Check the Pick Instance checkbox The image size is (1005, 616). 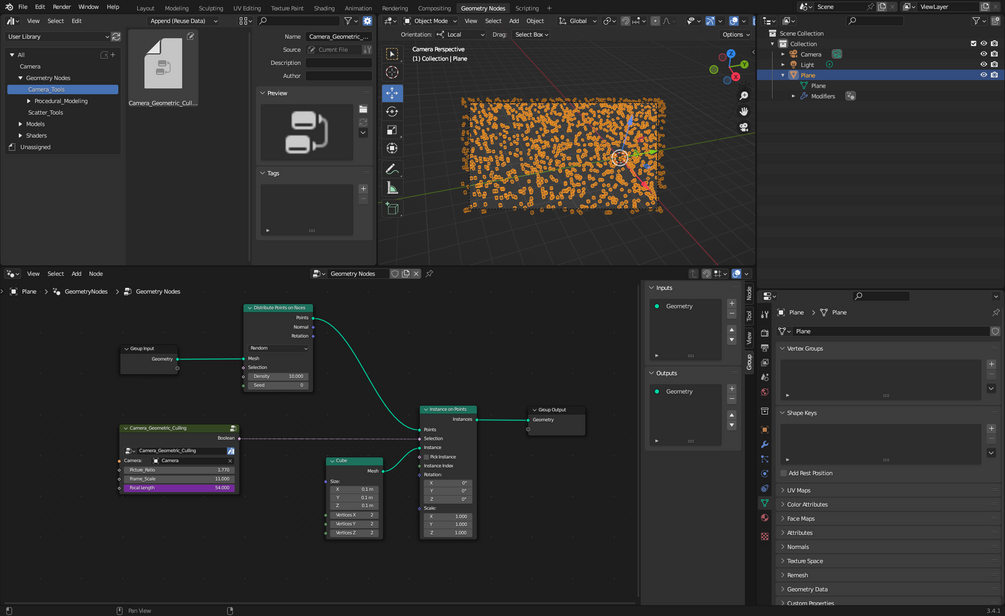coord(426,457)
